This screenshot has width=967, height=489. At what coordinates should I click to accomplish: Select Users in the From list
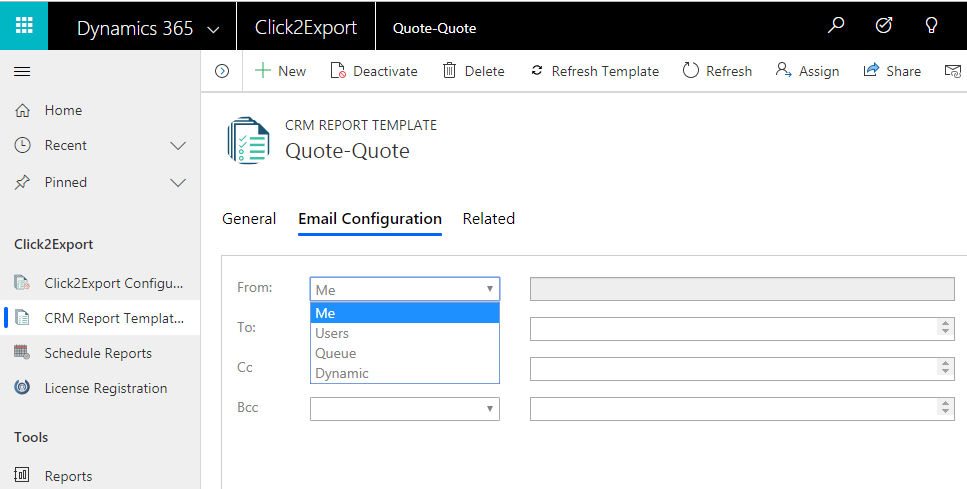tap(405, 333)
